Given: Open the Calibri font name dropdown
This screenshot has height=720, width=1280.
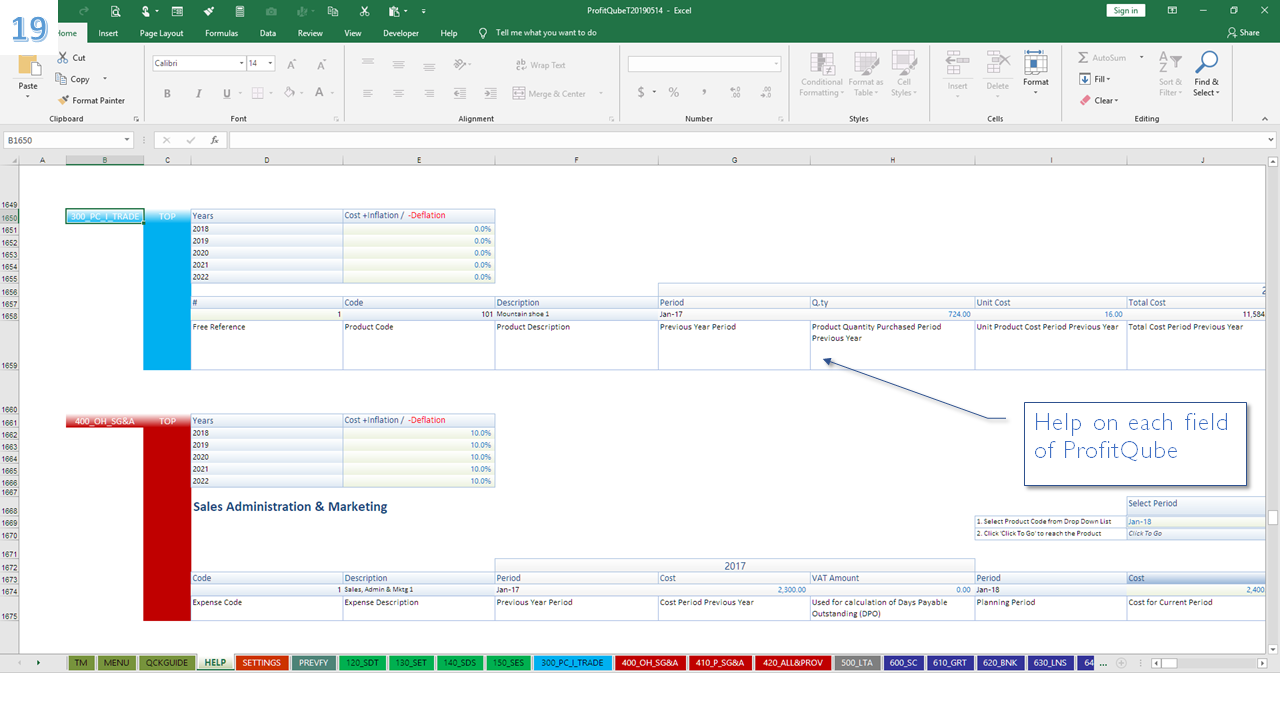Looking at the screenshot, I should 241,64.
